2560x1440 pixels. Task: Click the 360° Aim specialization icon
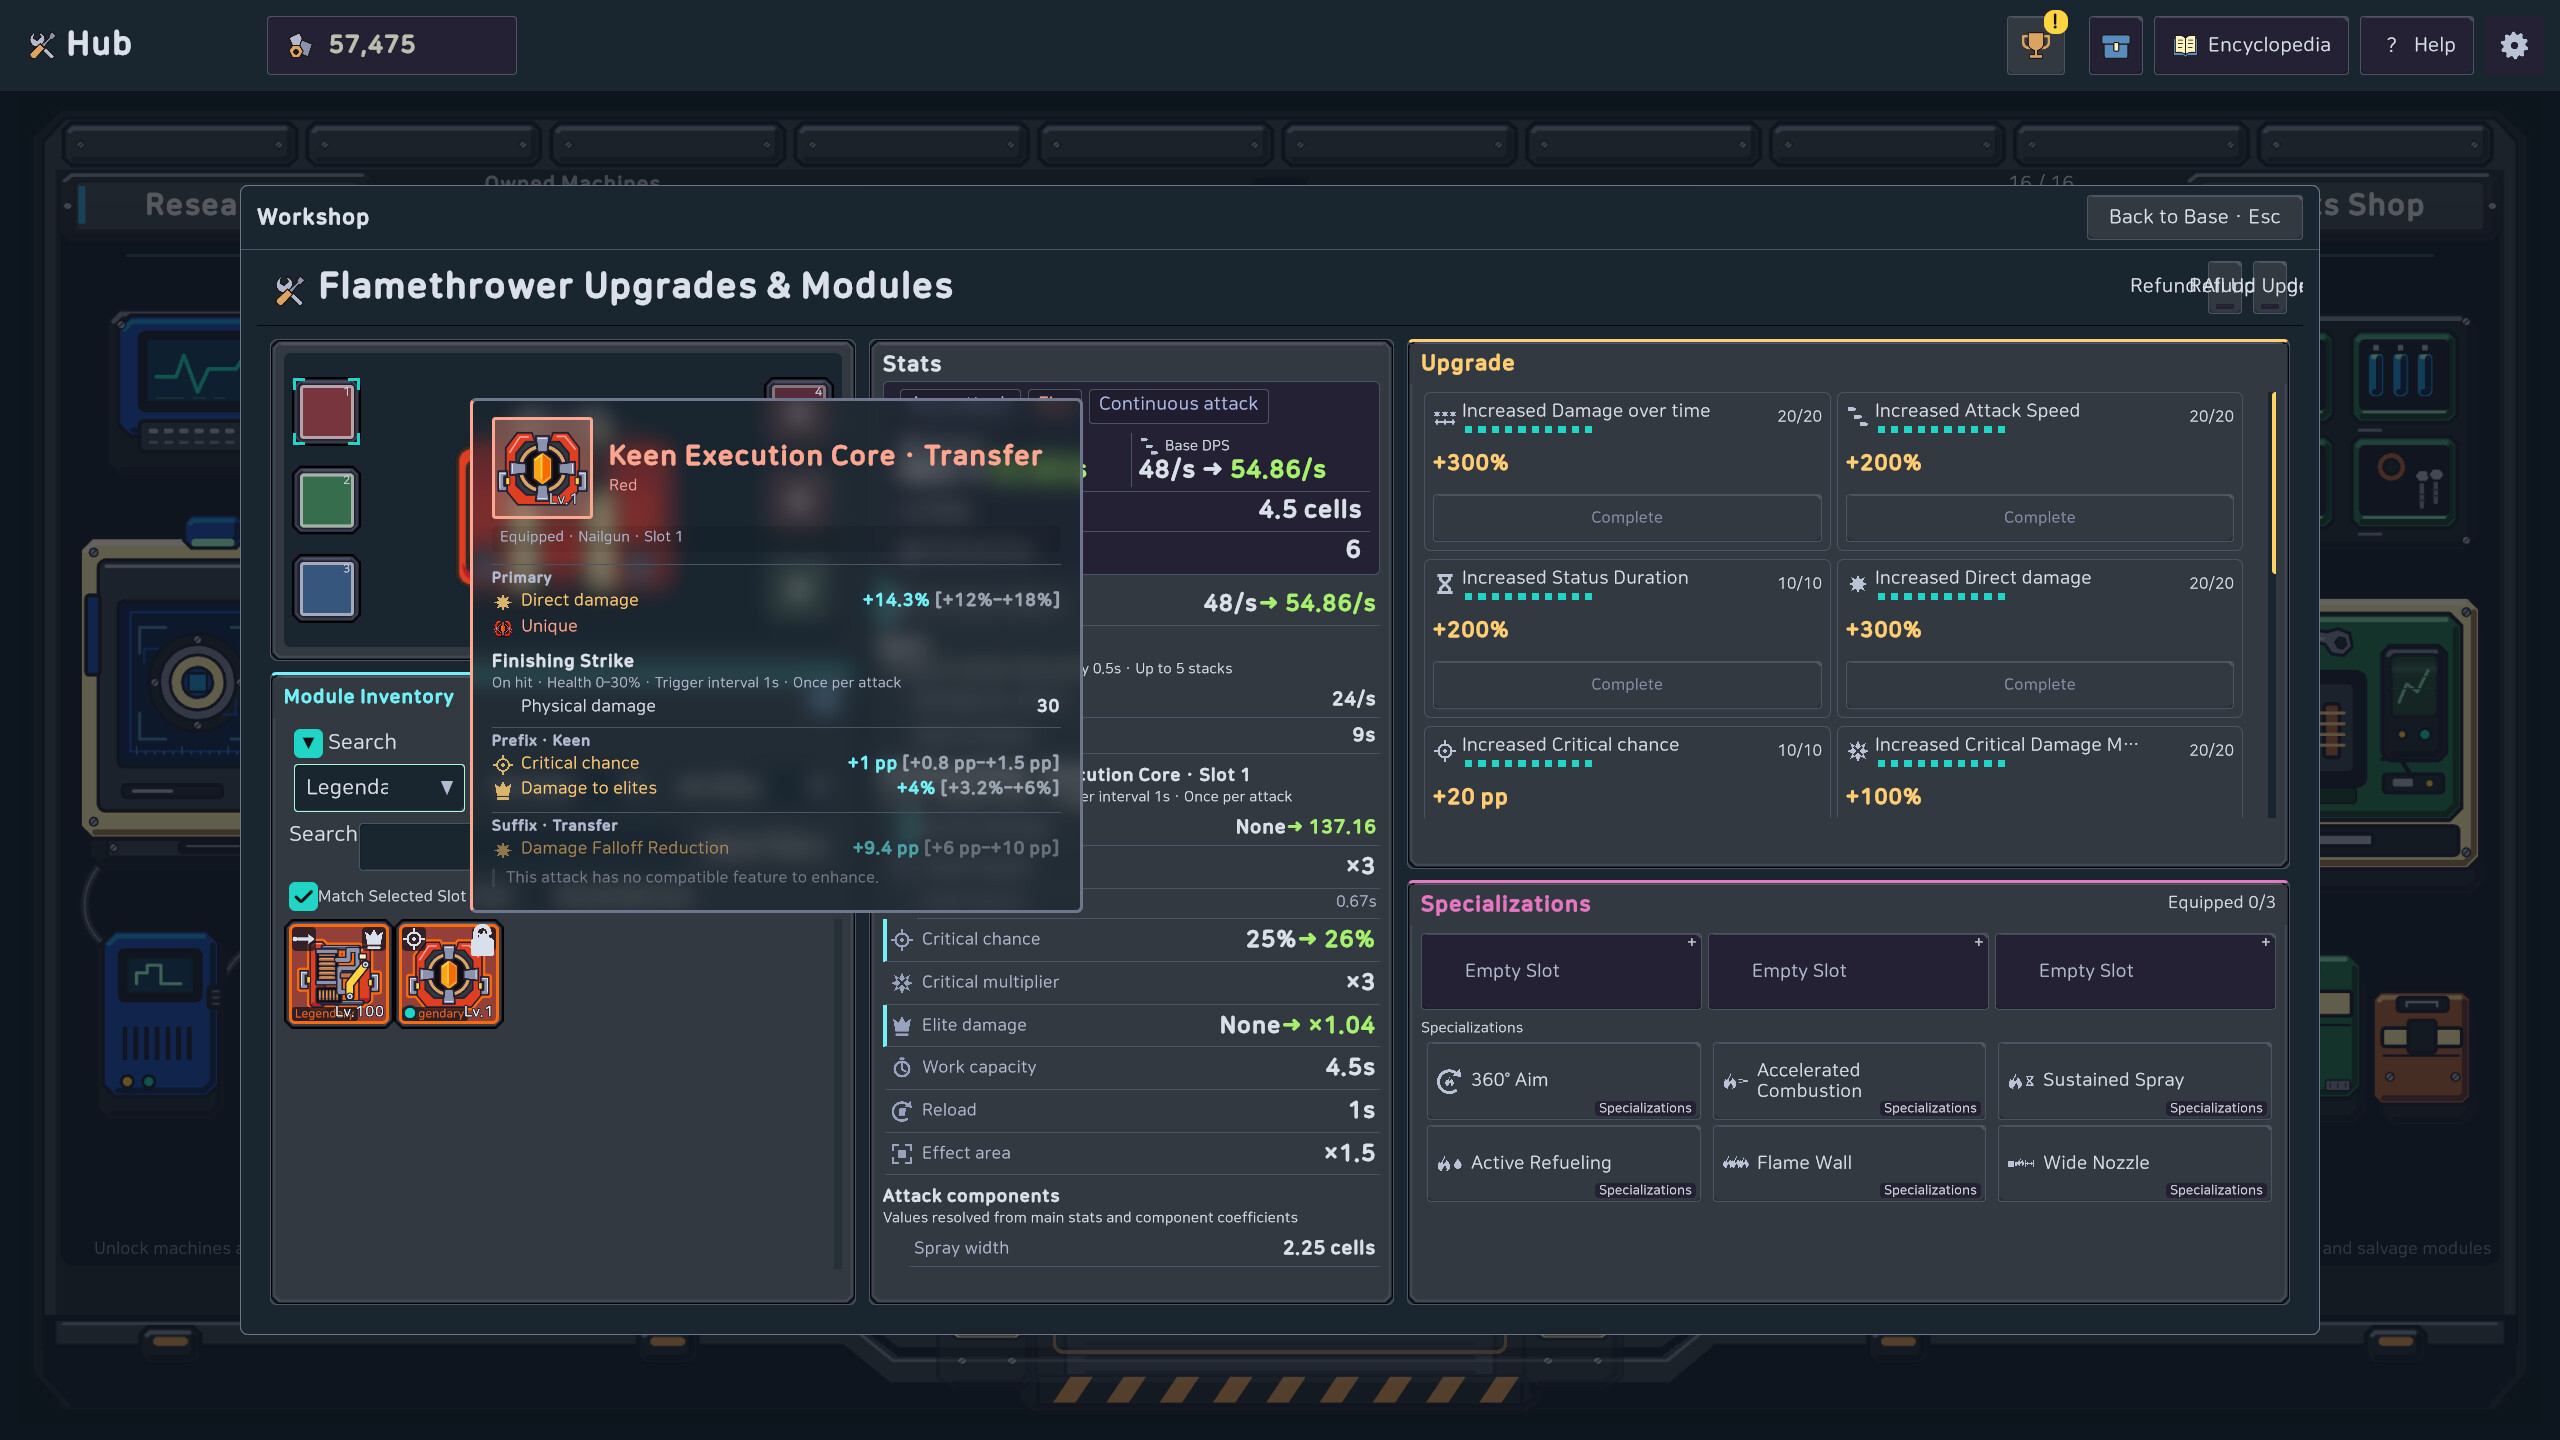[1448, 1080]
